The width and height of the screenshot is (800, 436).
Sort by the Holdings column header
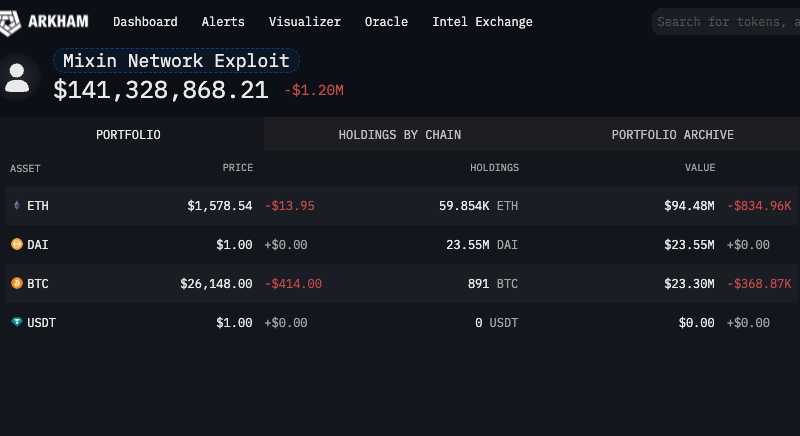(494, 169)
